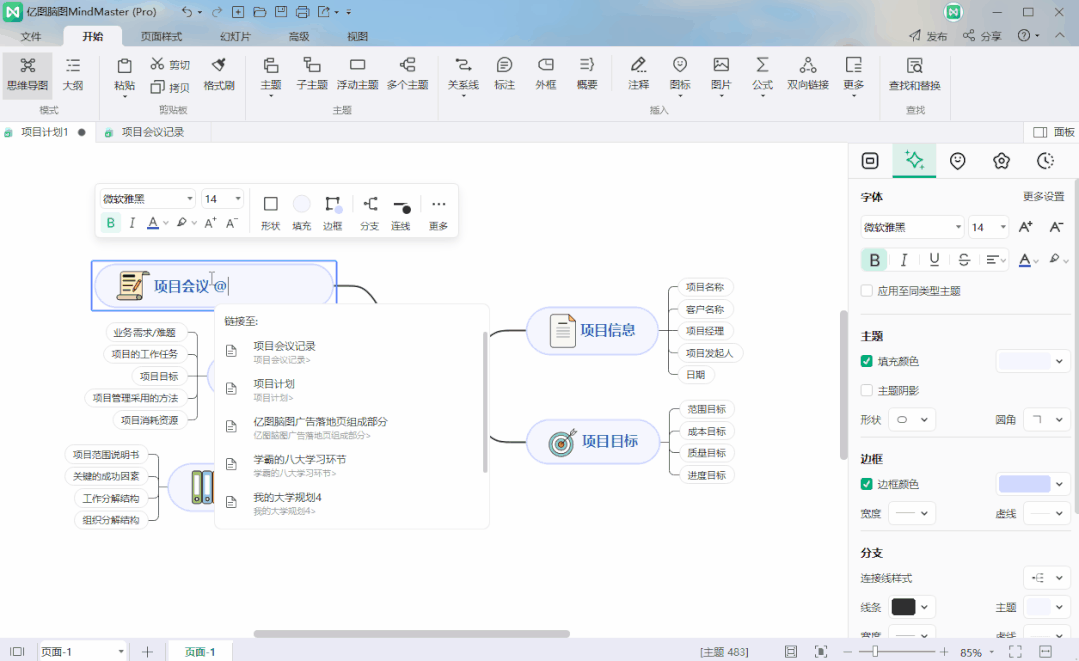Screen dimensions: 1079x661
Task: Open font size 14 dropdown in right panel
Action: 989,227
